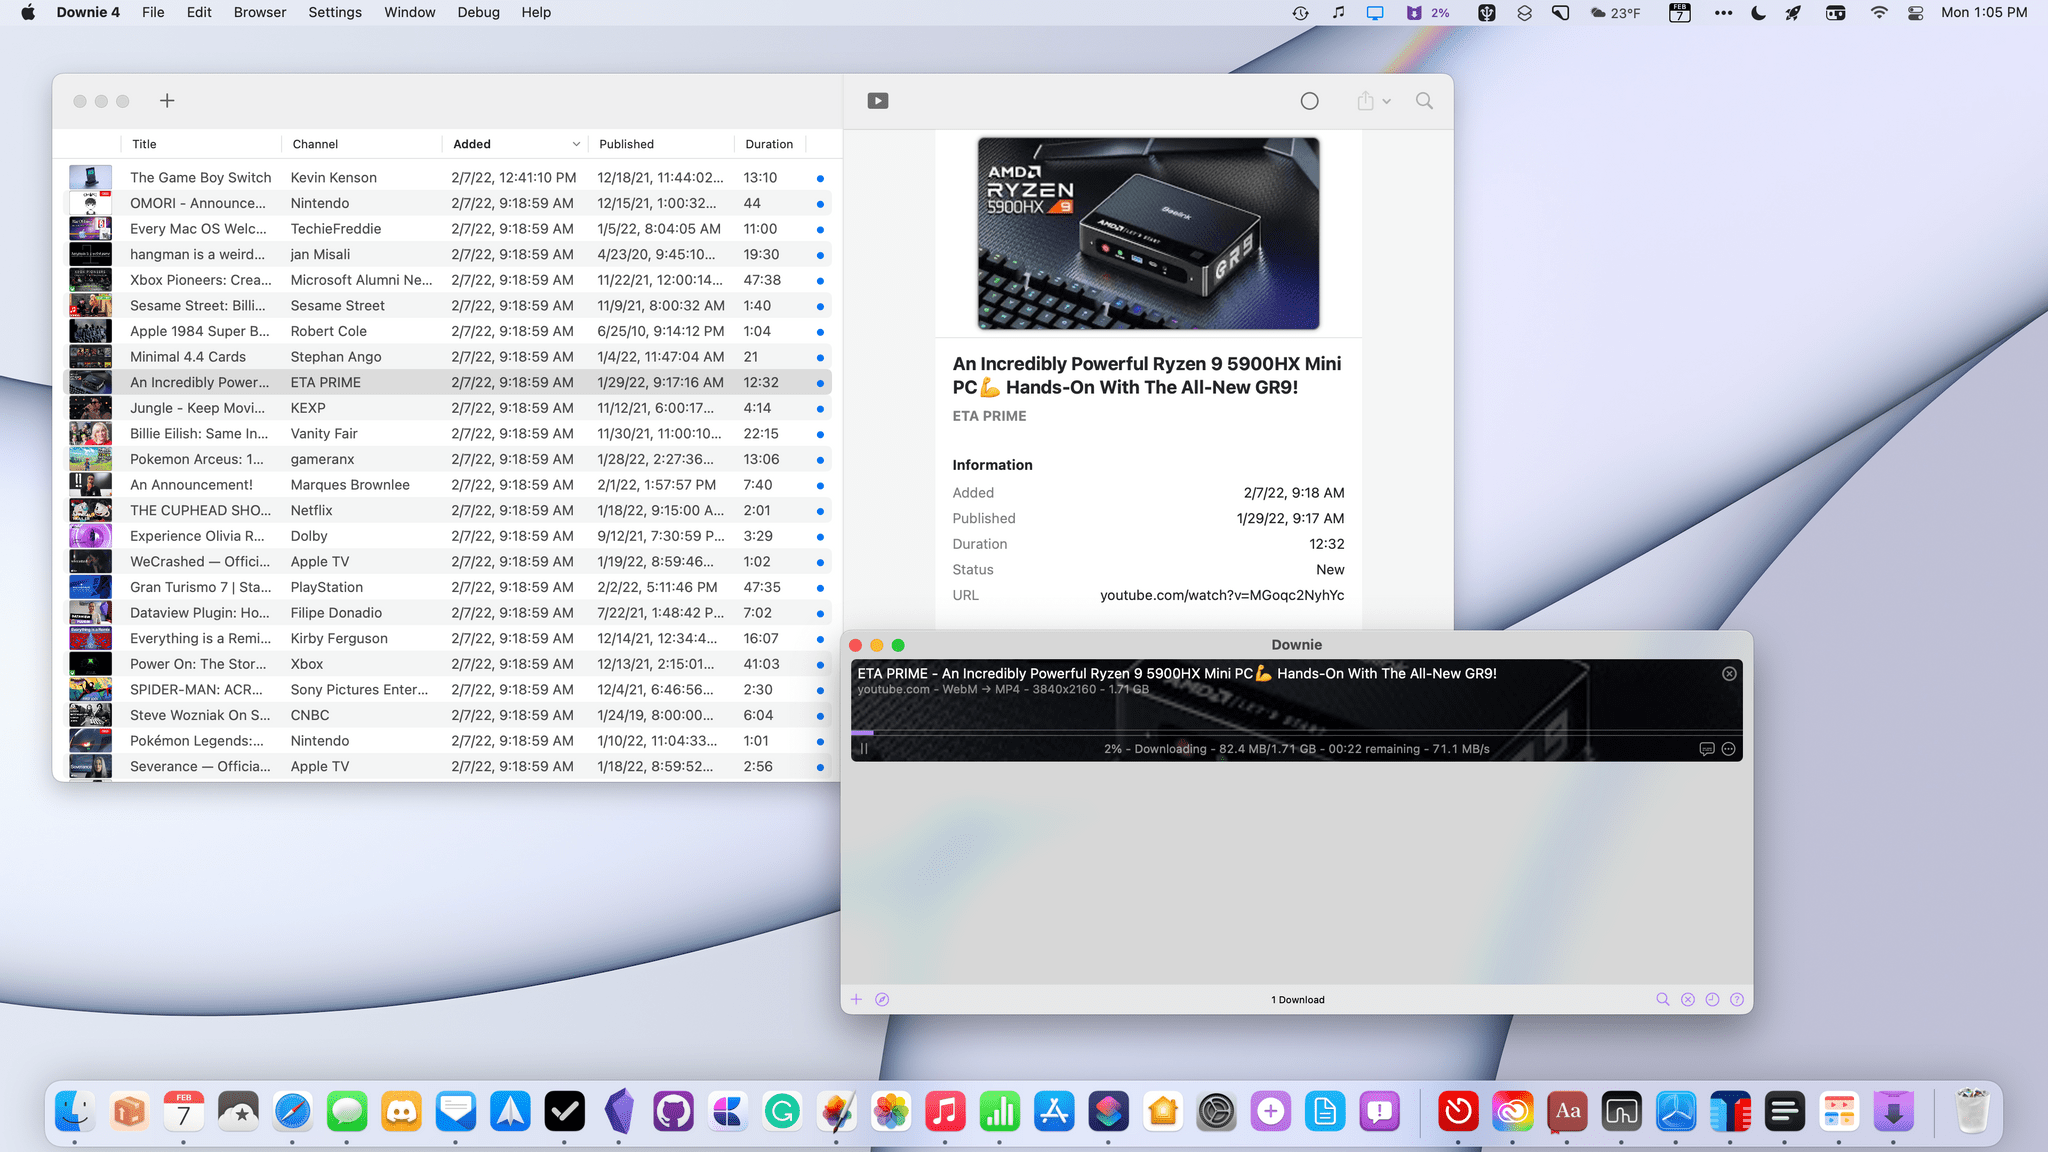The width and height of the screenshot is (2048, 1152).
Task: Click the Downie menu bar icon showing 2%
Action: [1428, 12]
